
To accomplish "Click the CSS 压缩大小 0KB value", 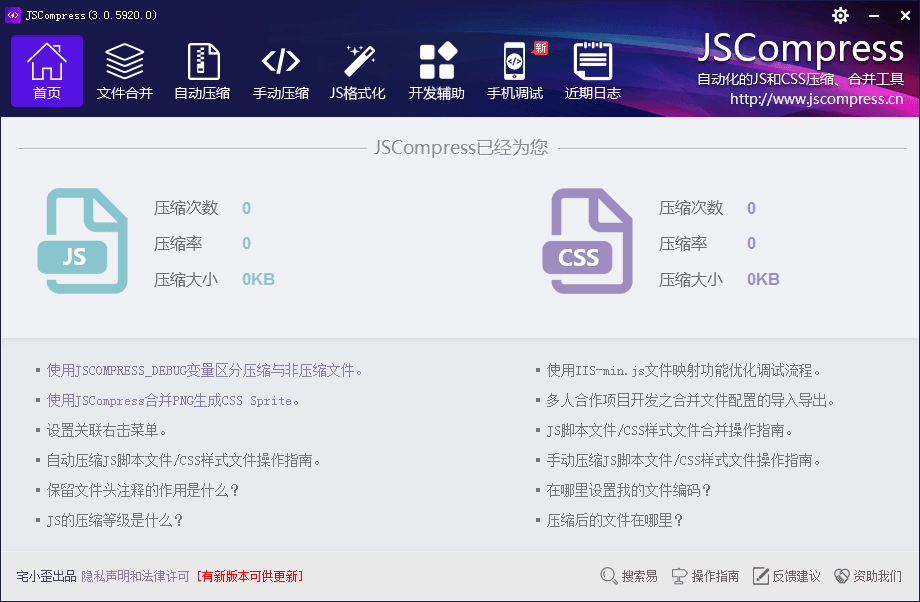I will tap(763, 279).
